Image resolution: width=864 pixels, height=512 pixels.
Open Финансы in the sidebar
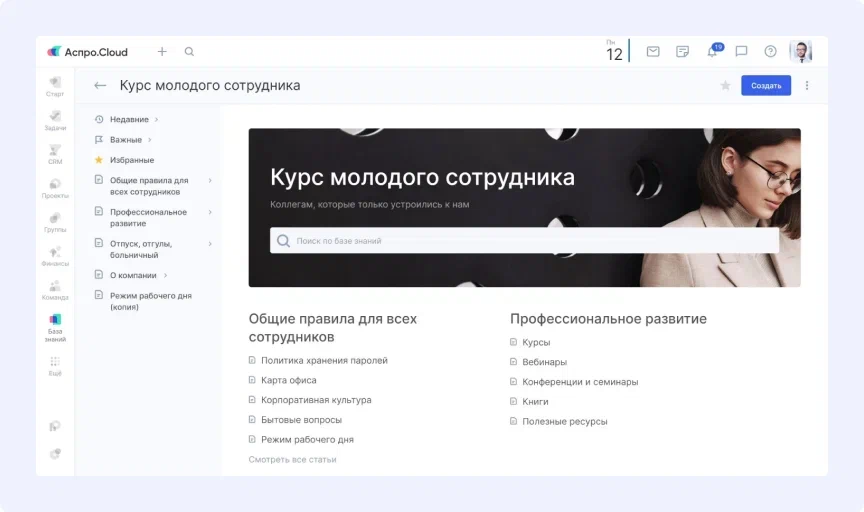(x=55, y=256)
